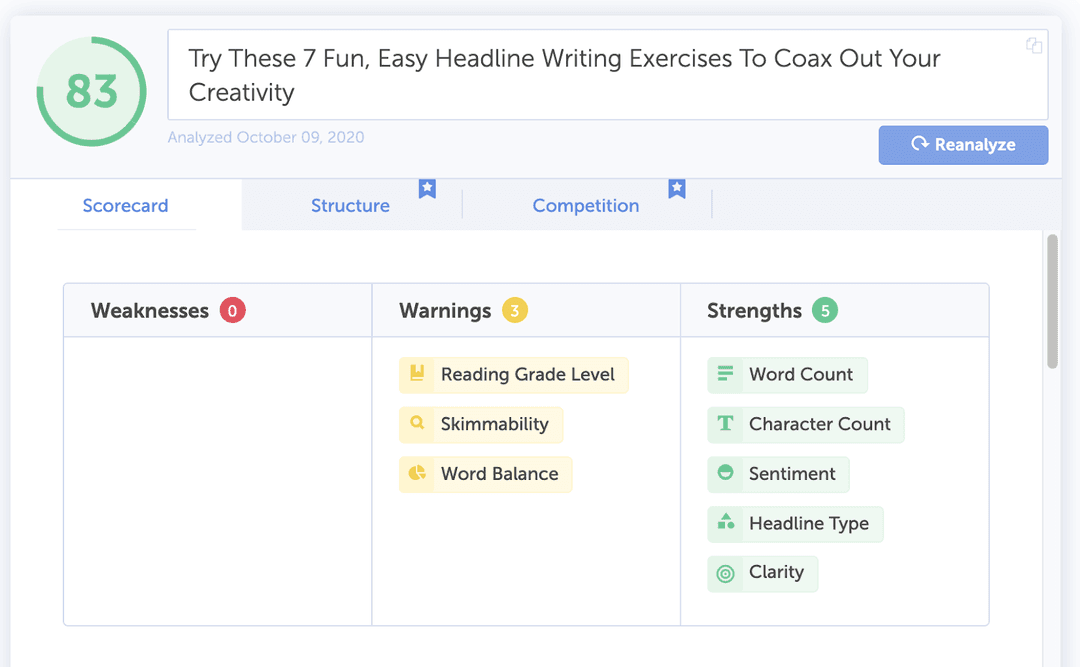
Task: Select the Word Count lines icon
Action: click(725, 374)
